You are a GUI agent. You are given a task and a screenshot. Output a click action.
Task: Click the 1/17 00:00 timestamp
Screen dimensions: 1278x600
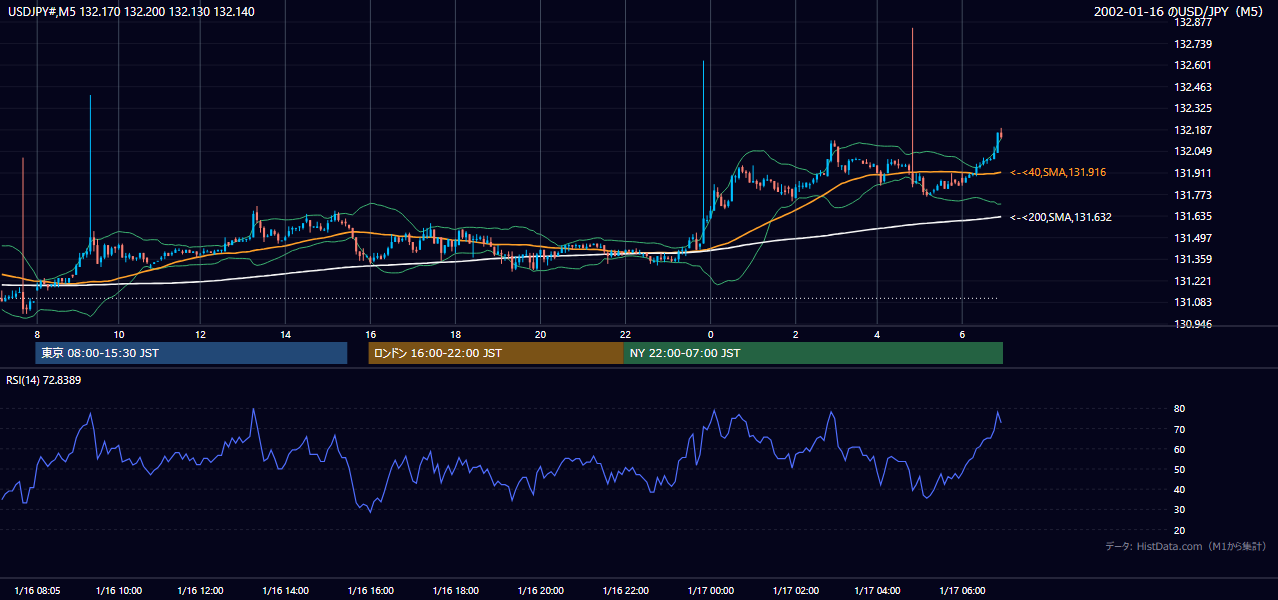[x=711, y=590]
